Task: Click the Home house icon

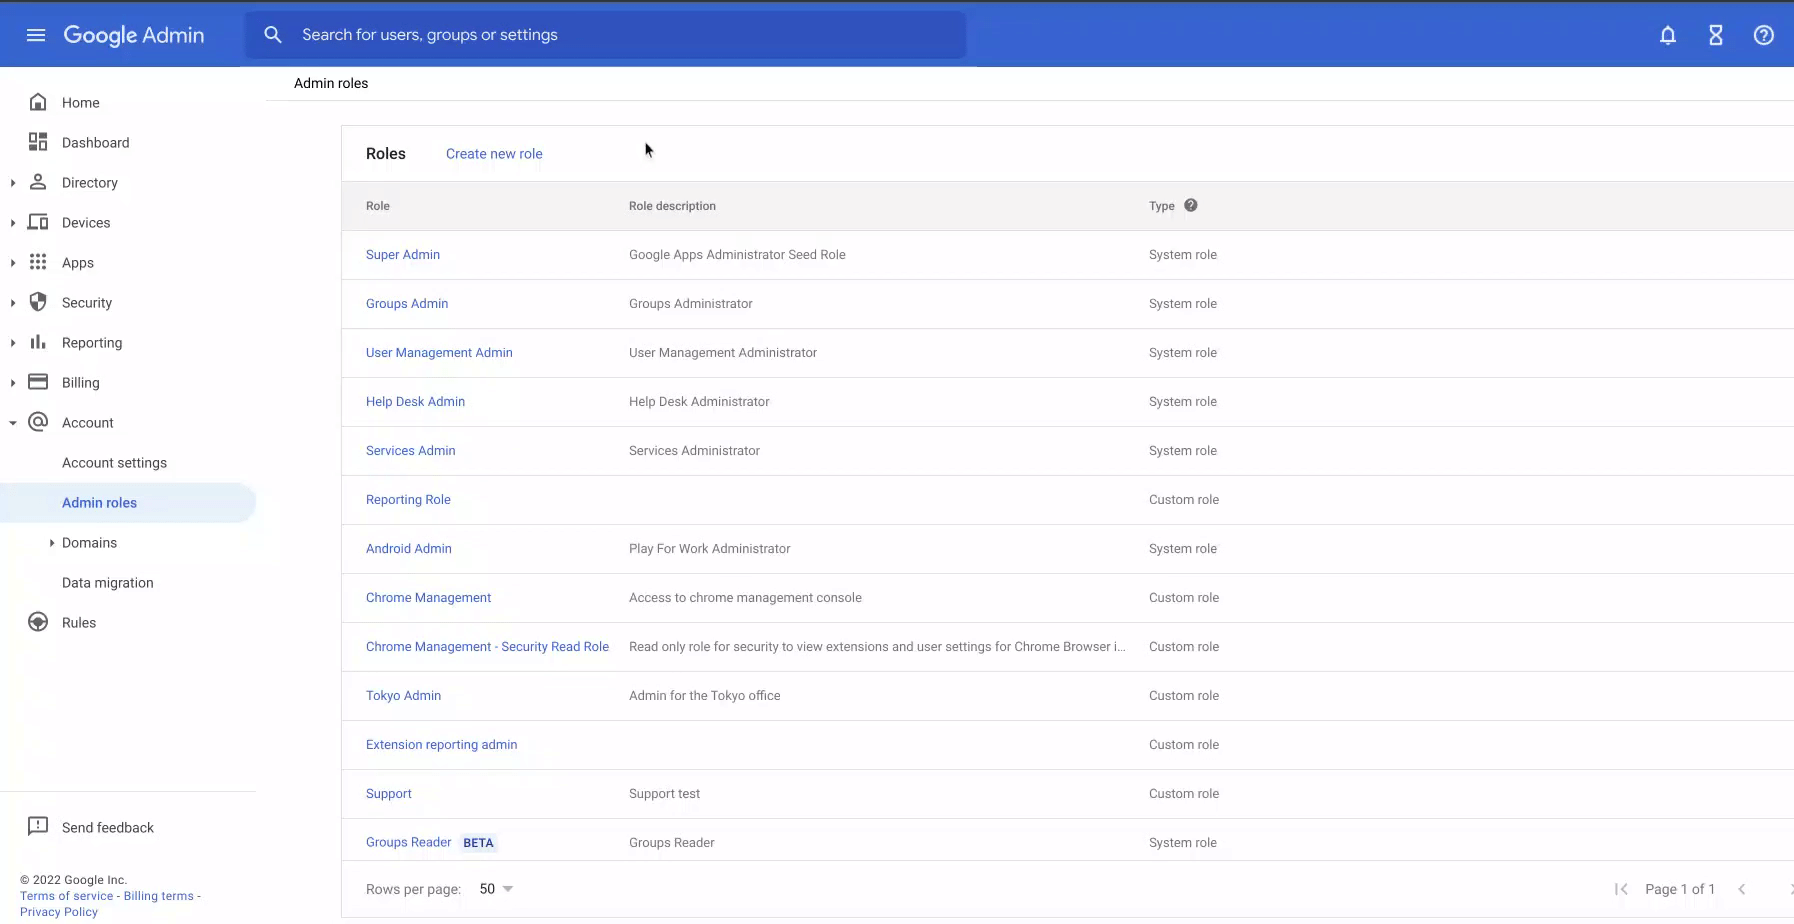Action: [x=38, y=102]
